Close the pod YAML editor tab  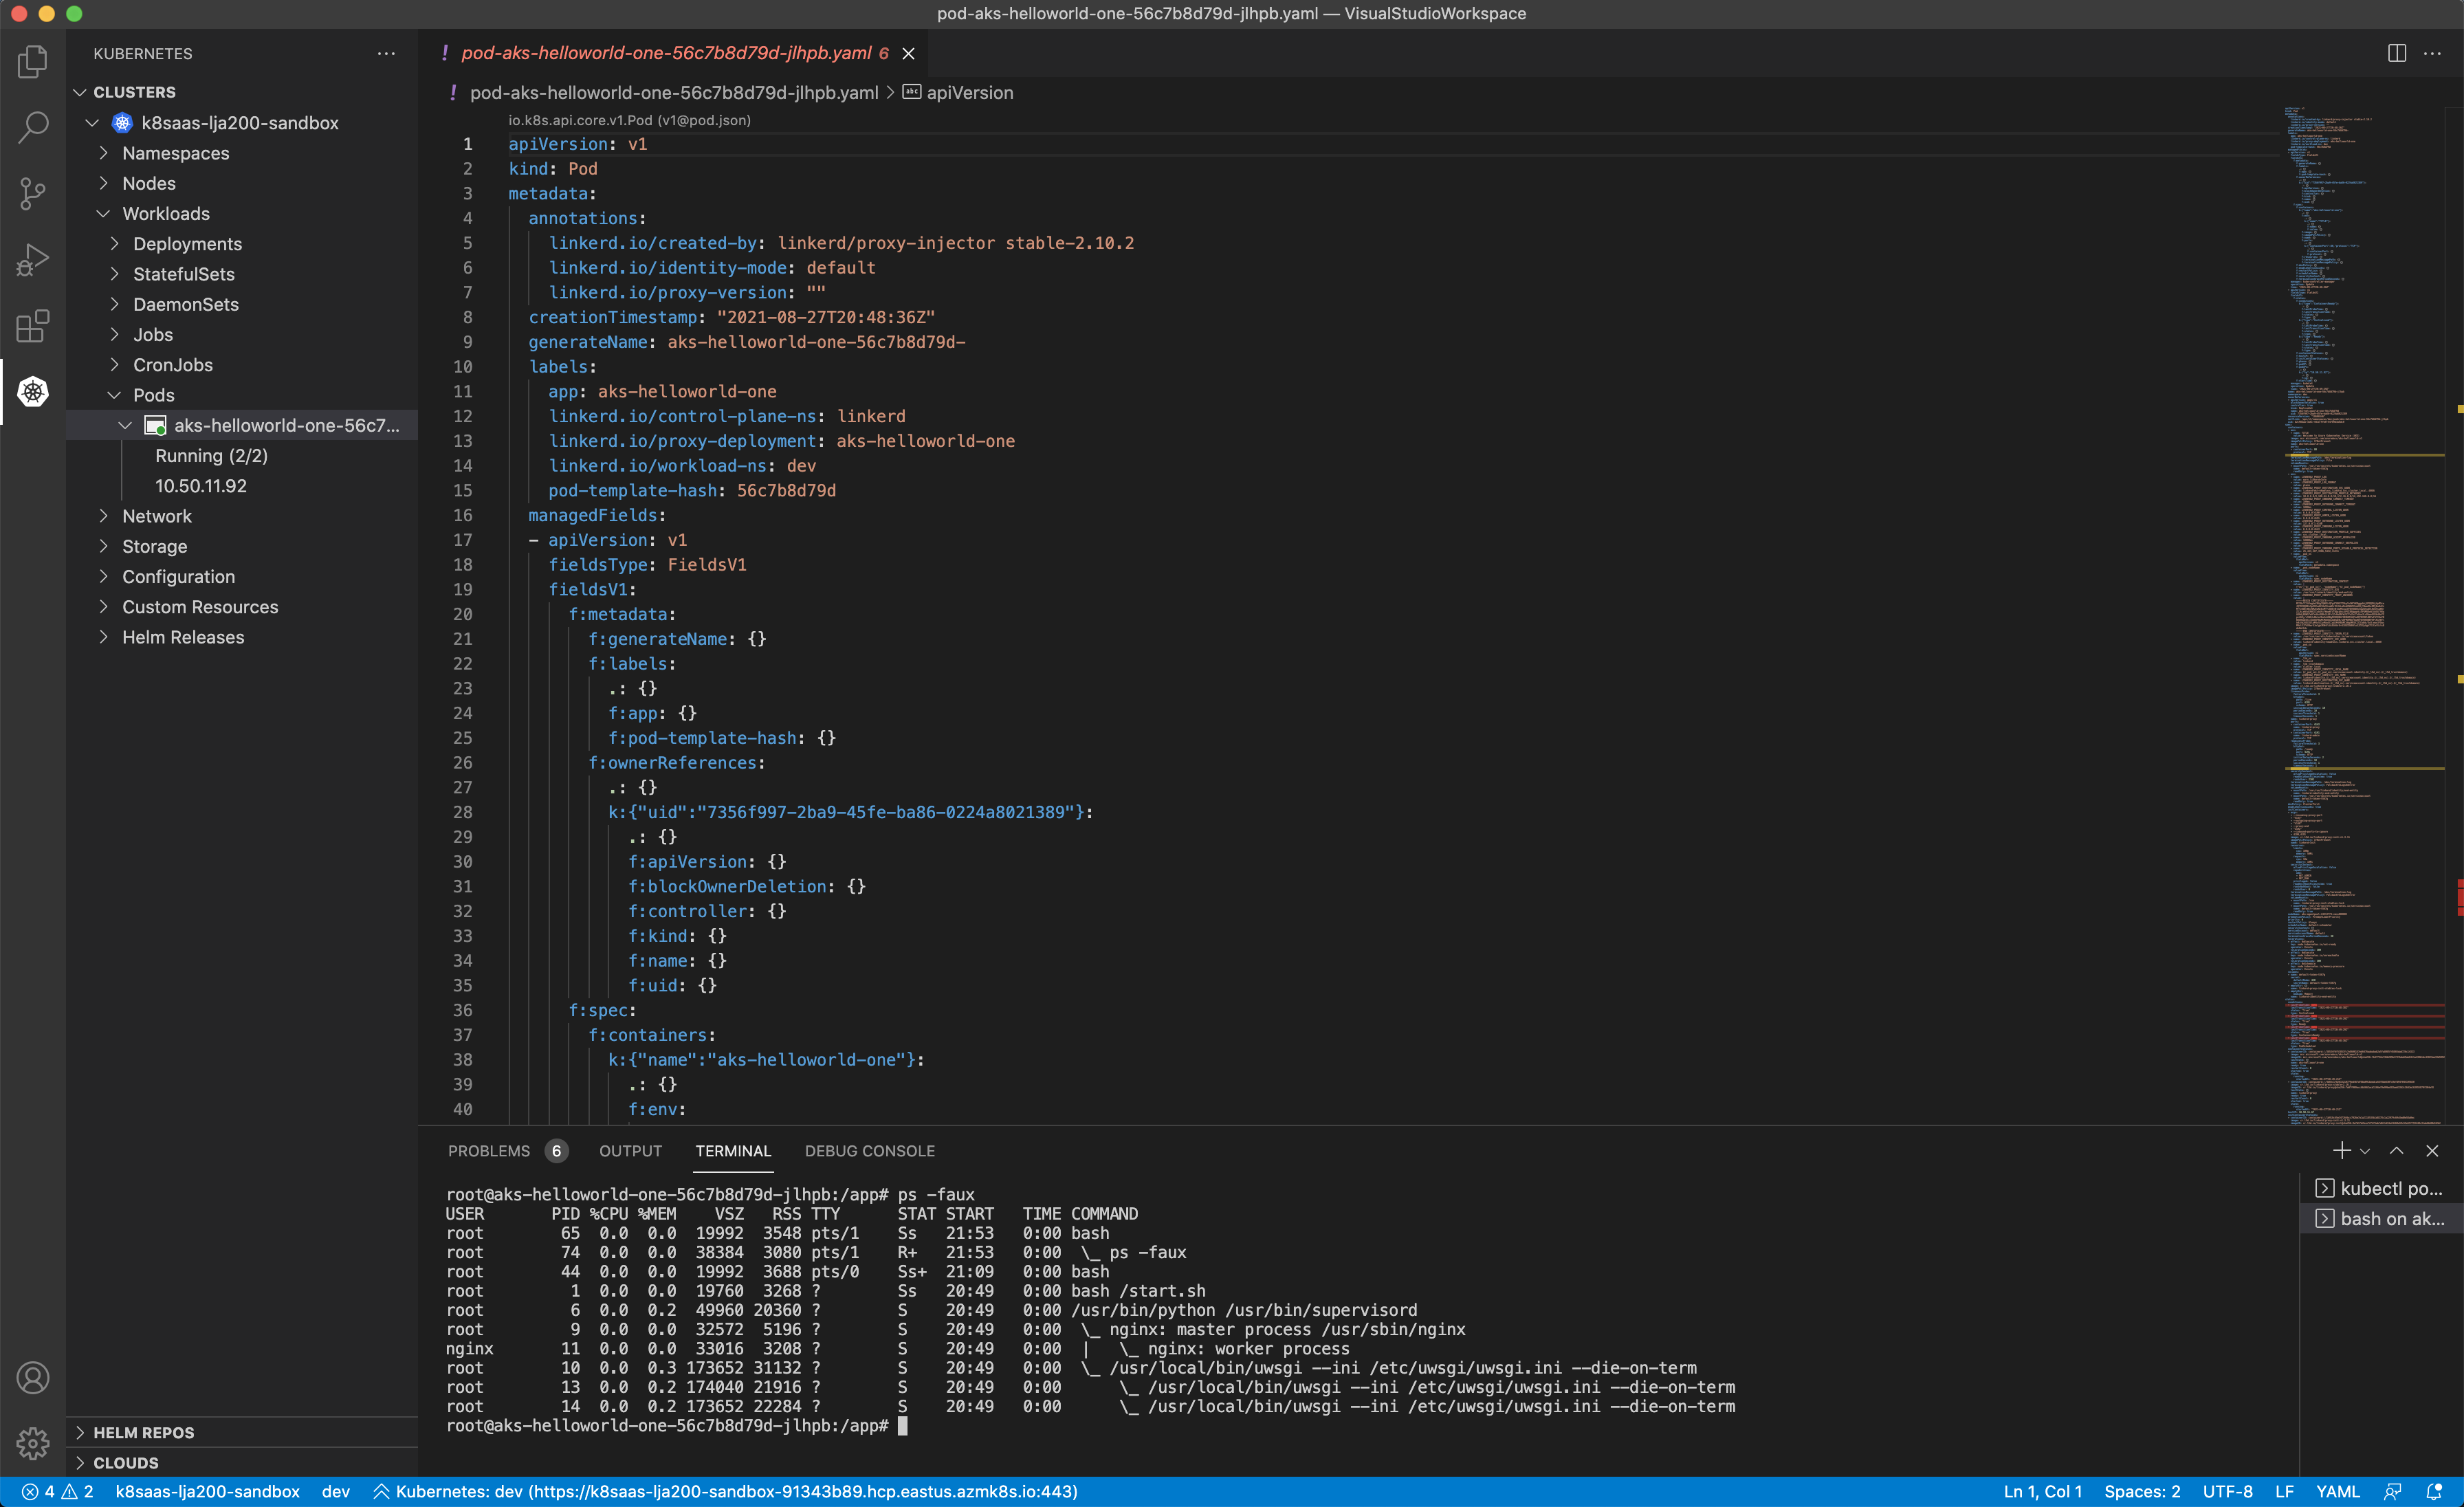pyautogui.click(x=908, y=53)
